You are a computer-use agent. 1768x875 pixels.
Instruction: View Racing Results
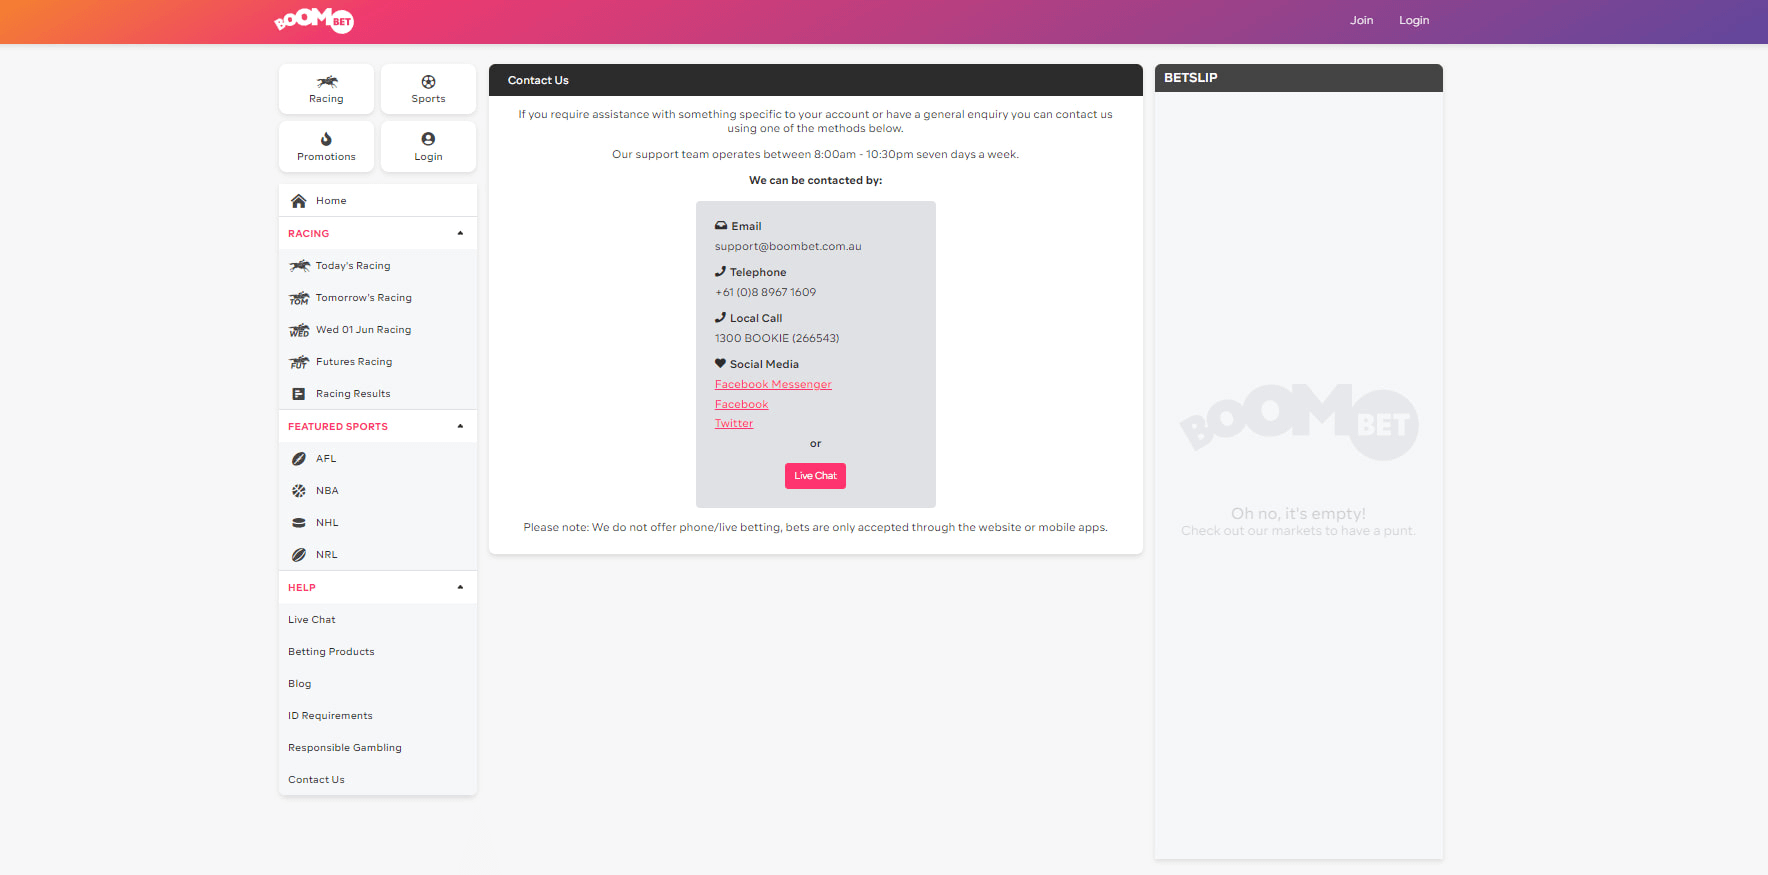[378, 394]
